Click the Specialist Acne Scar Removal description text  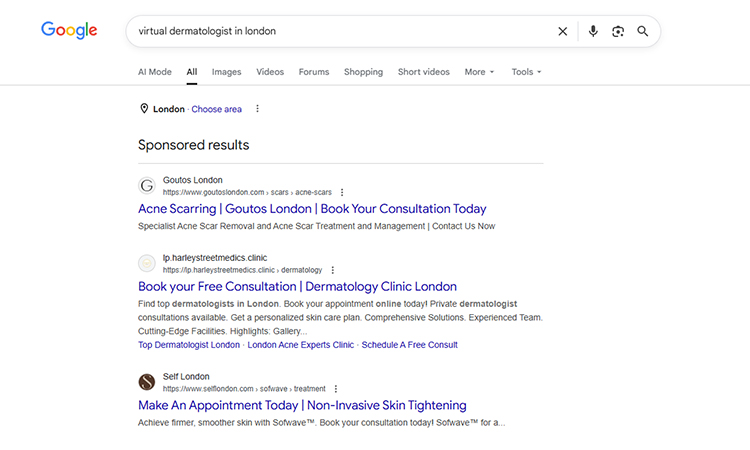[x=316, y=226]
